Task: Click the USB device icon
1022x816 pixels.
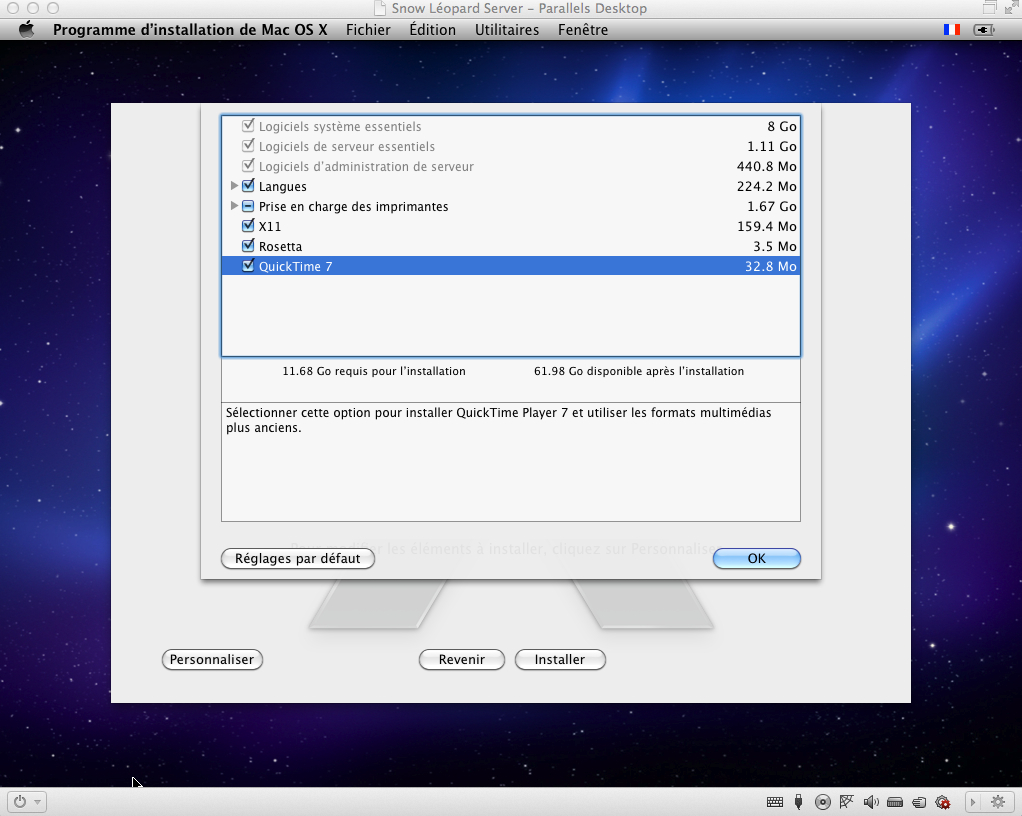Action: tap(798, 802)
